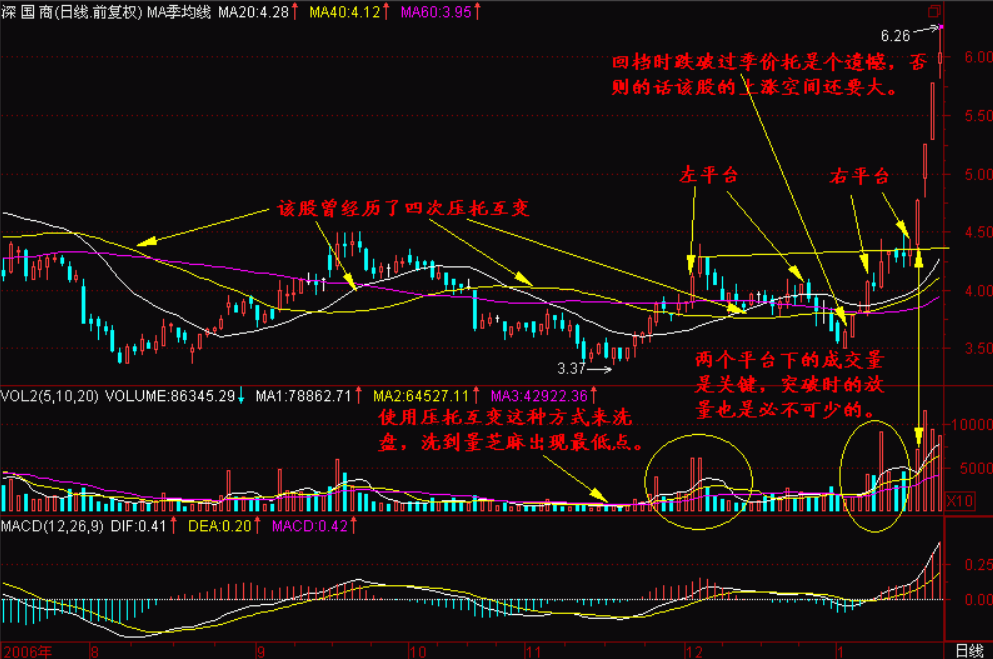This screenshot has width=993, height=659.
Task: Open the MACD(12,26,9) indicator parameters
Action: point(50,524)
